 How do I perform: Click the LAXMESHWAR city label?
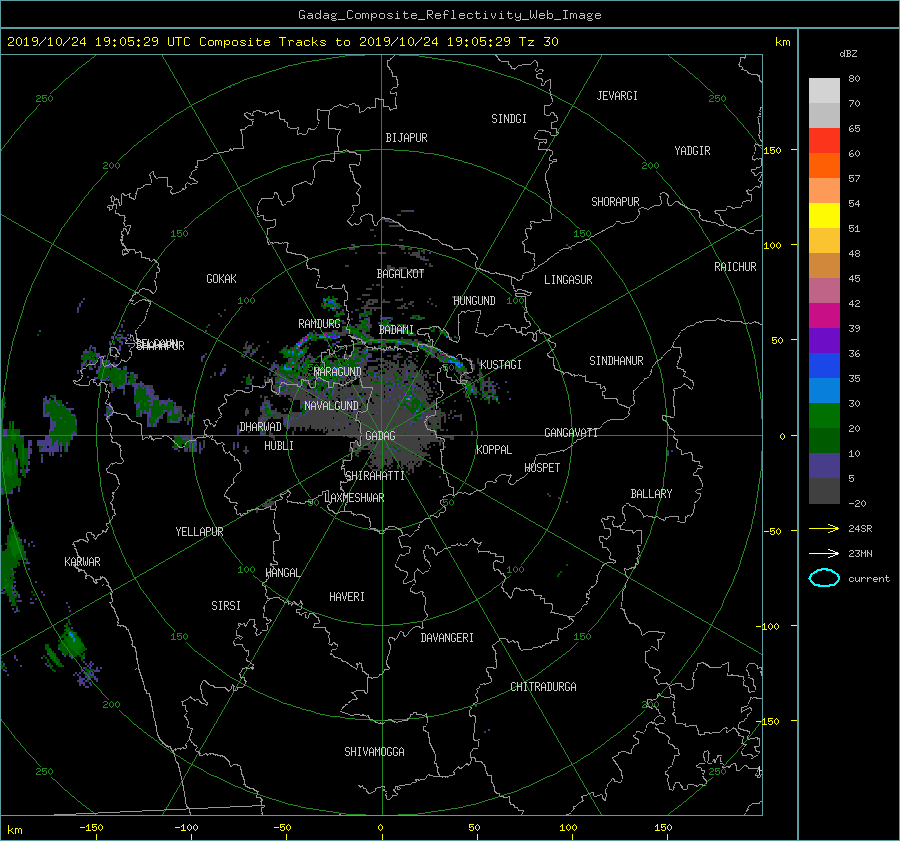click(354, 498)
